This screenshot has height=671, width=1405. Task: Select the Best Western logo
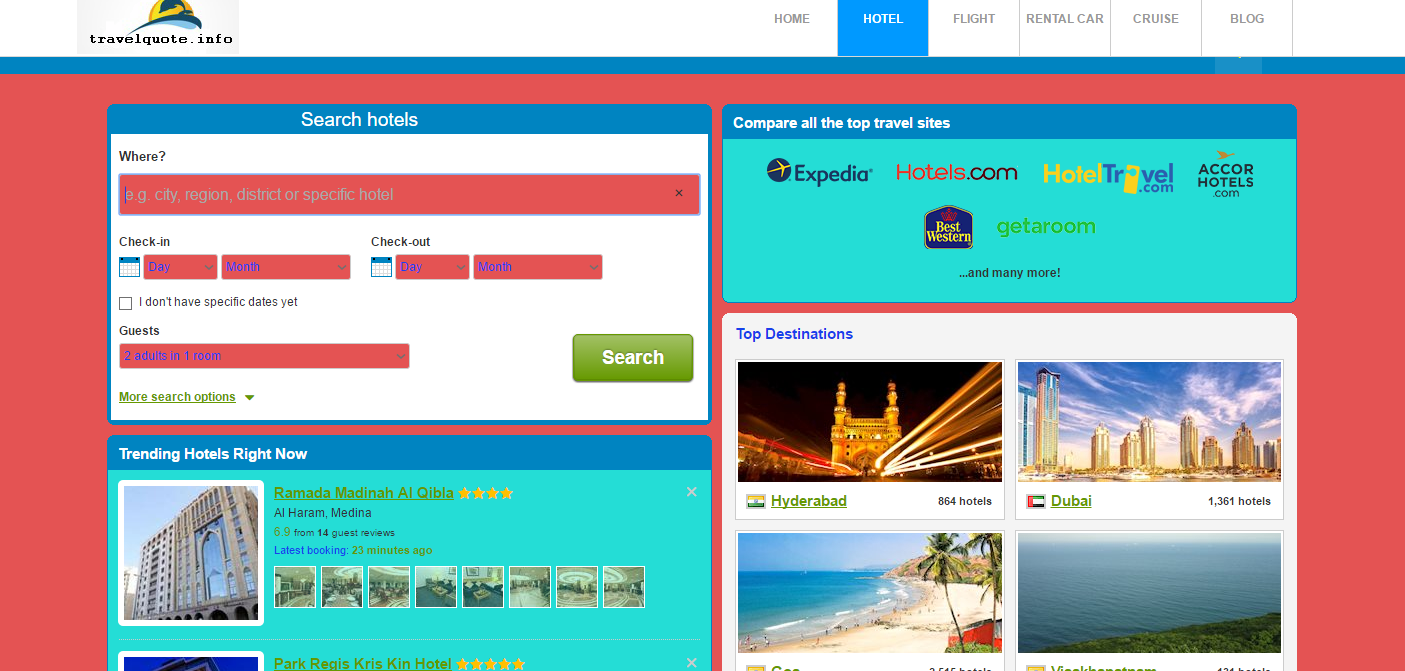(x=948, y=227)
